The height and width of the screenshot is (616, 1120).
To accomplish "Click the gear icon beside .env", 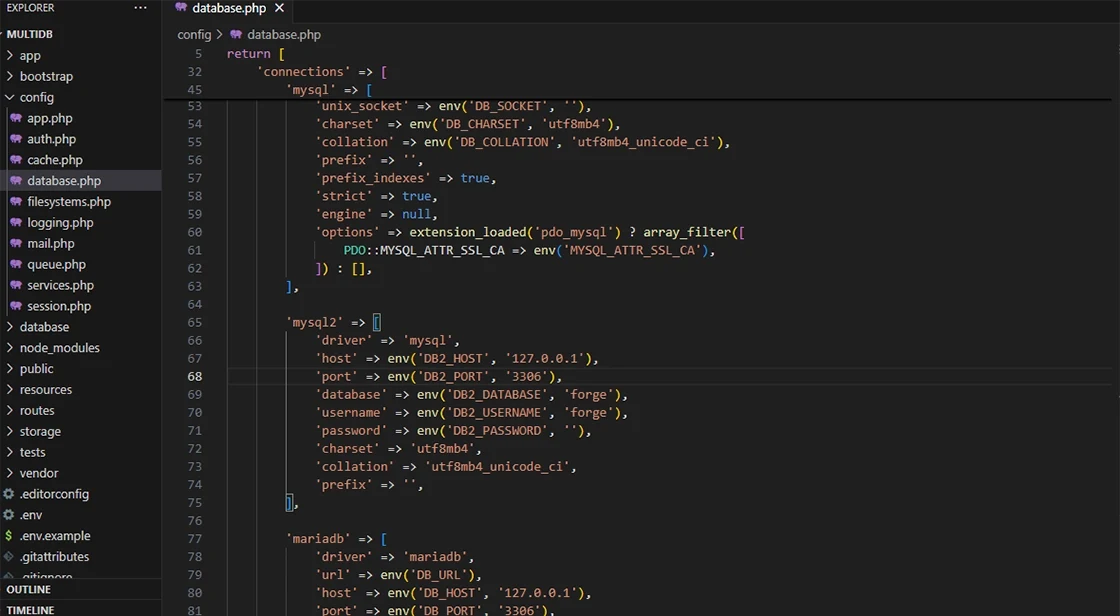I will tap(9, 515).
